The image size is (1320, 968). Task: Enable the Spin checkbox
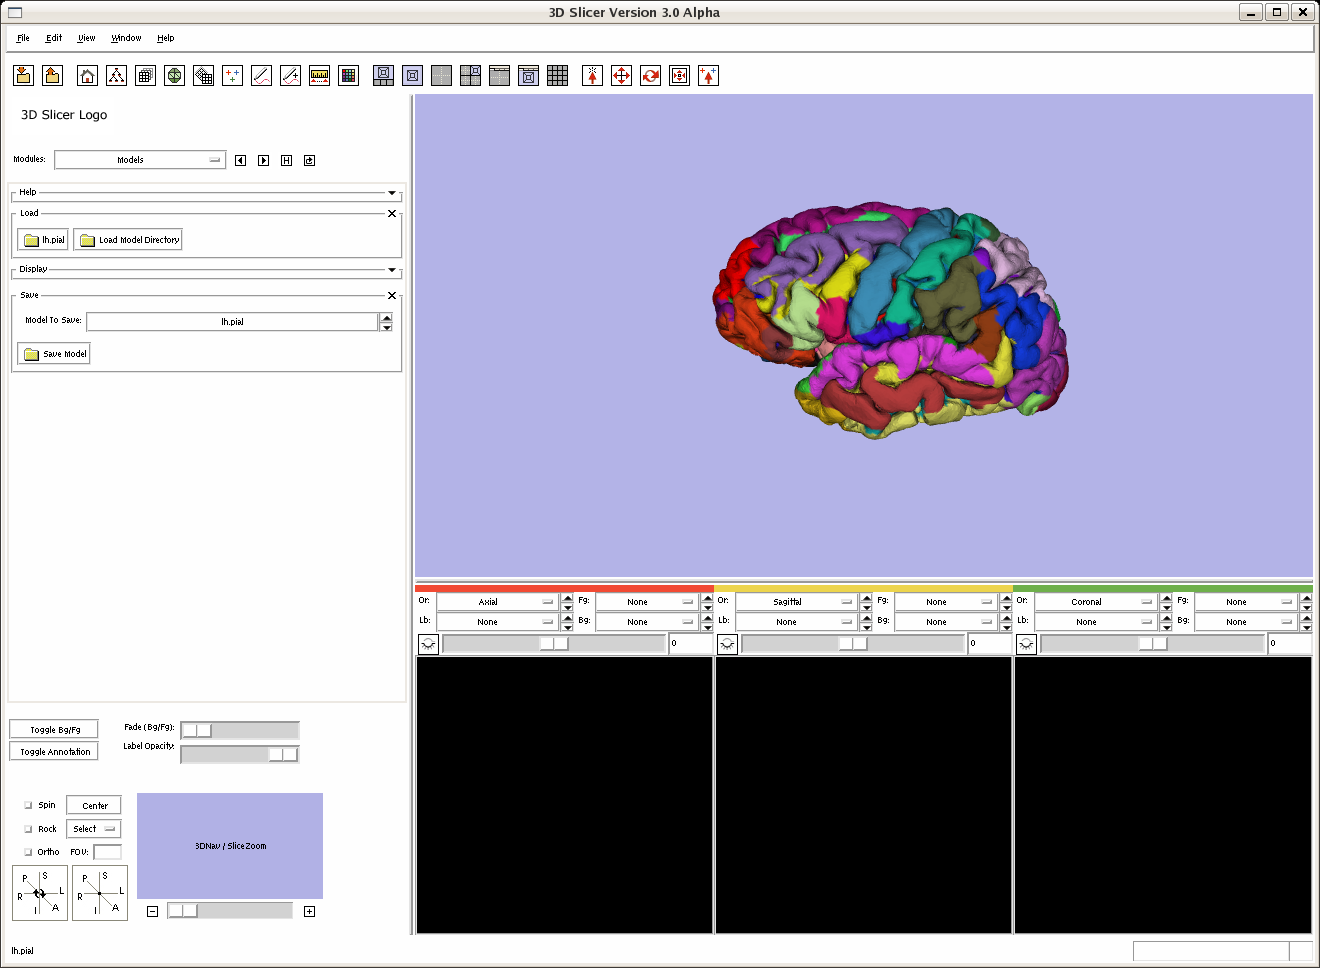28,805
